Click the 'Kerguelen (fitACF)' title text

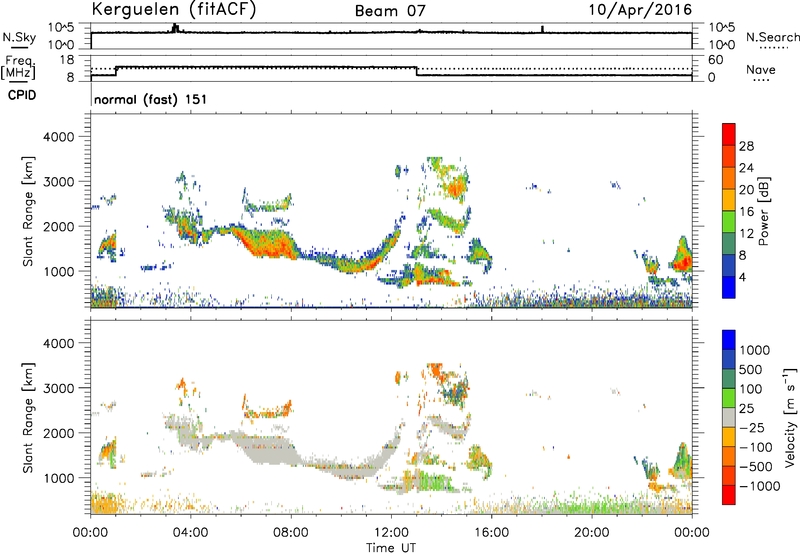coord(174,10)
